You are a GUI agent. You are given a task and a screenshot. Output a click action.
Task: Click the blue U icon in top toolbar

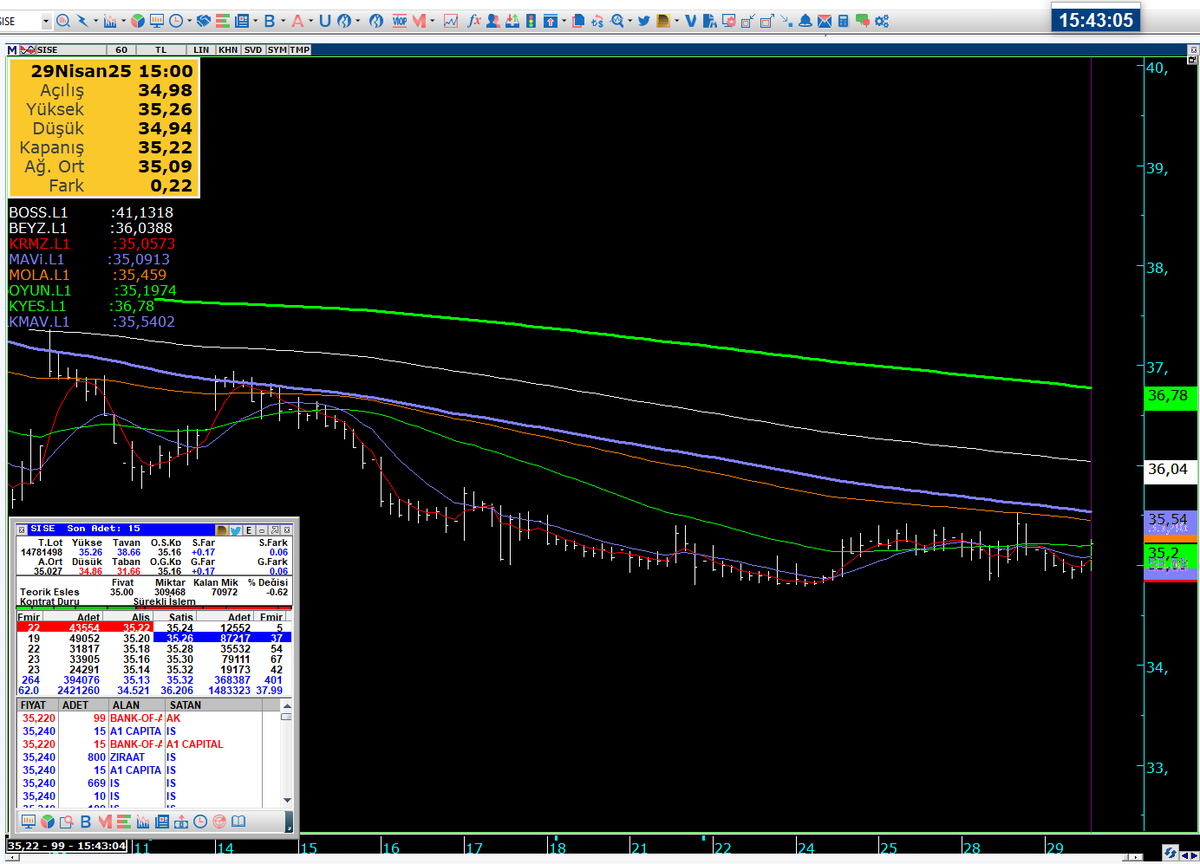pyautogui.click(x=325, y=20)
